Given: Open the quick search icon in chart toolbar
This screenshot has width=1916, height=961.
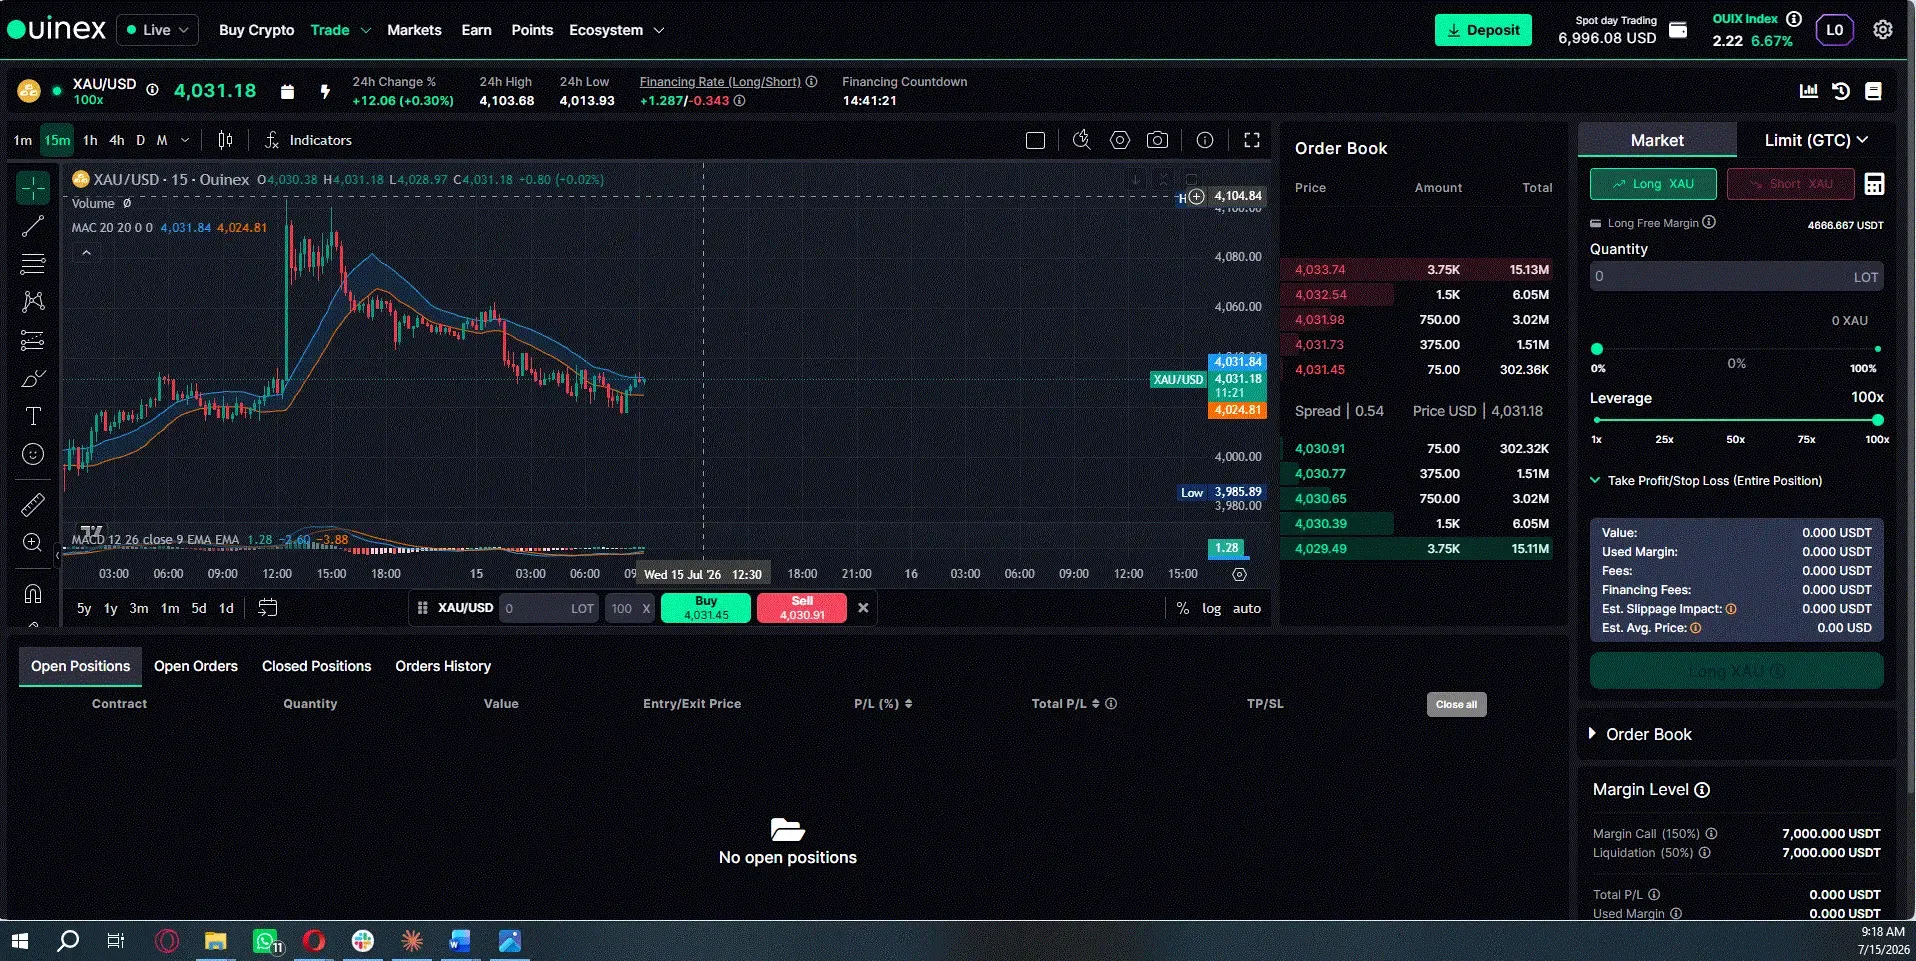Looking at the screenshot, I should pyautogui.click(x=1081, y=140).
